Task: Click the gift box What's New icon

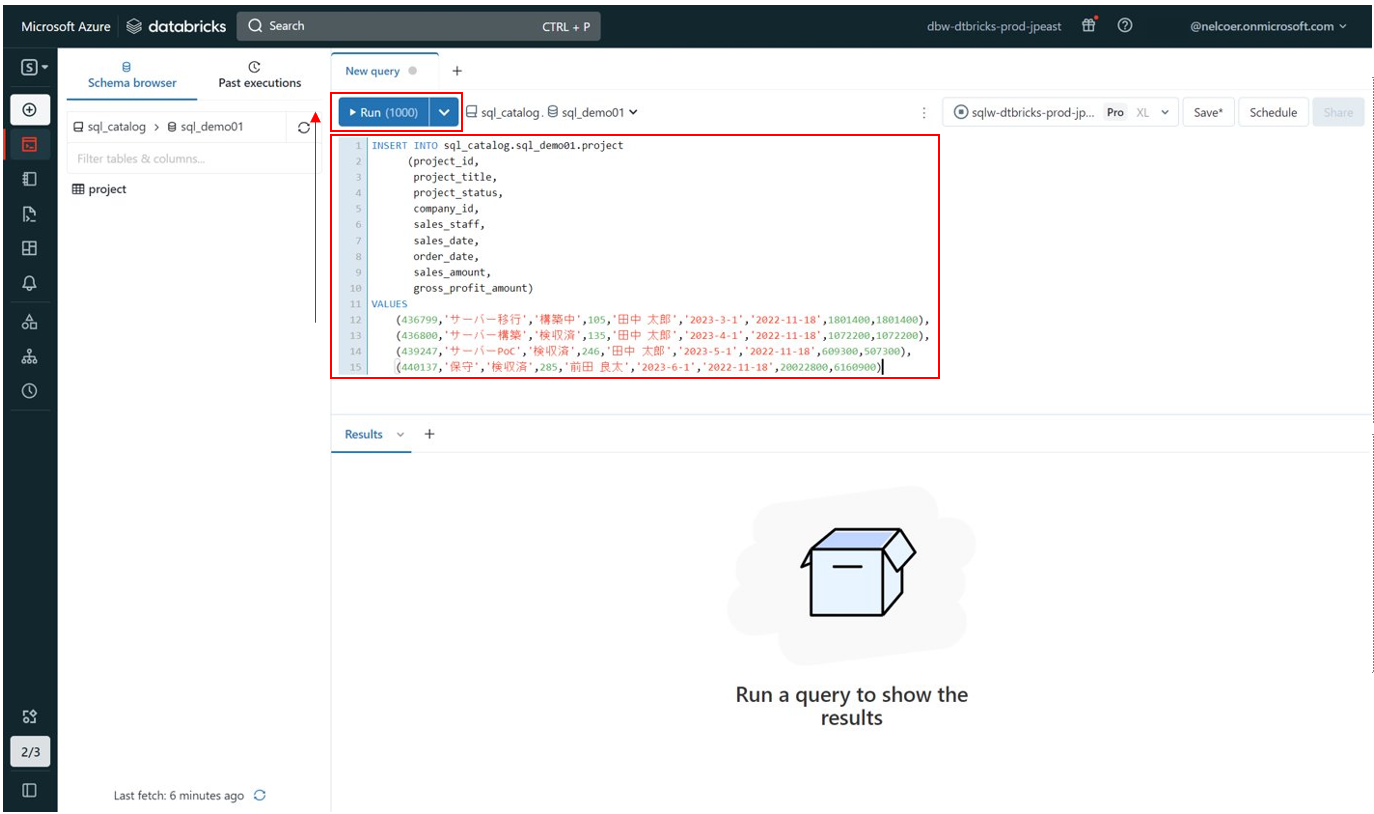Action: click(x=1089, y=26)
